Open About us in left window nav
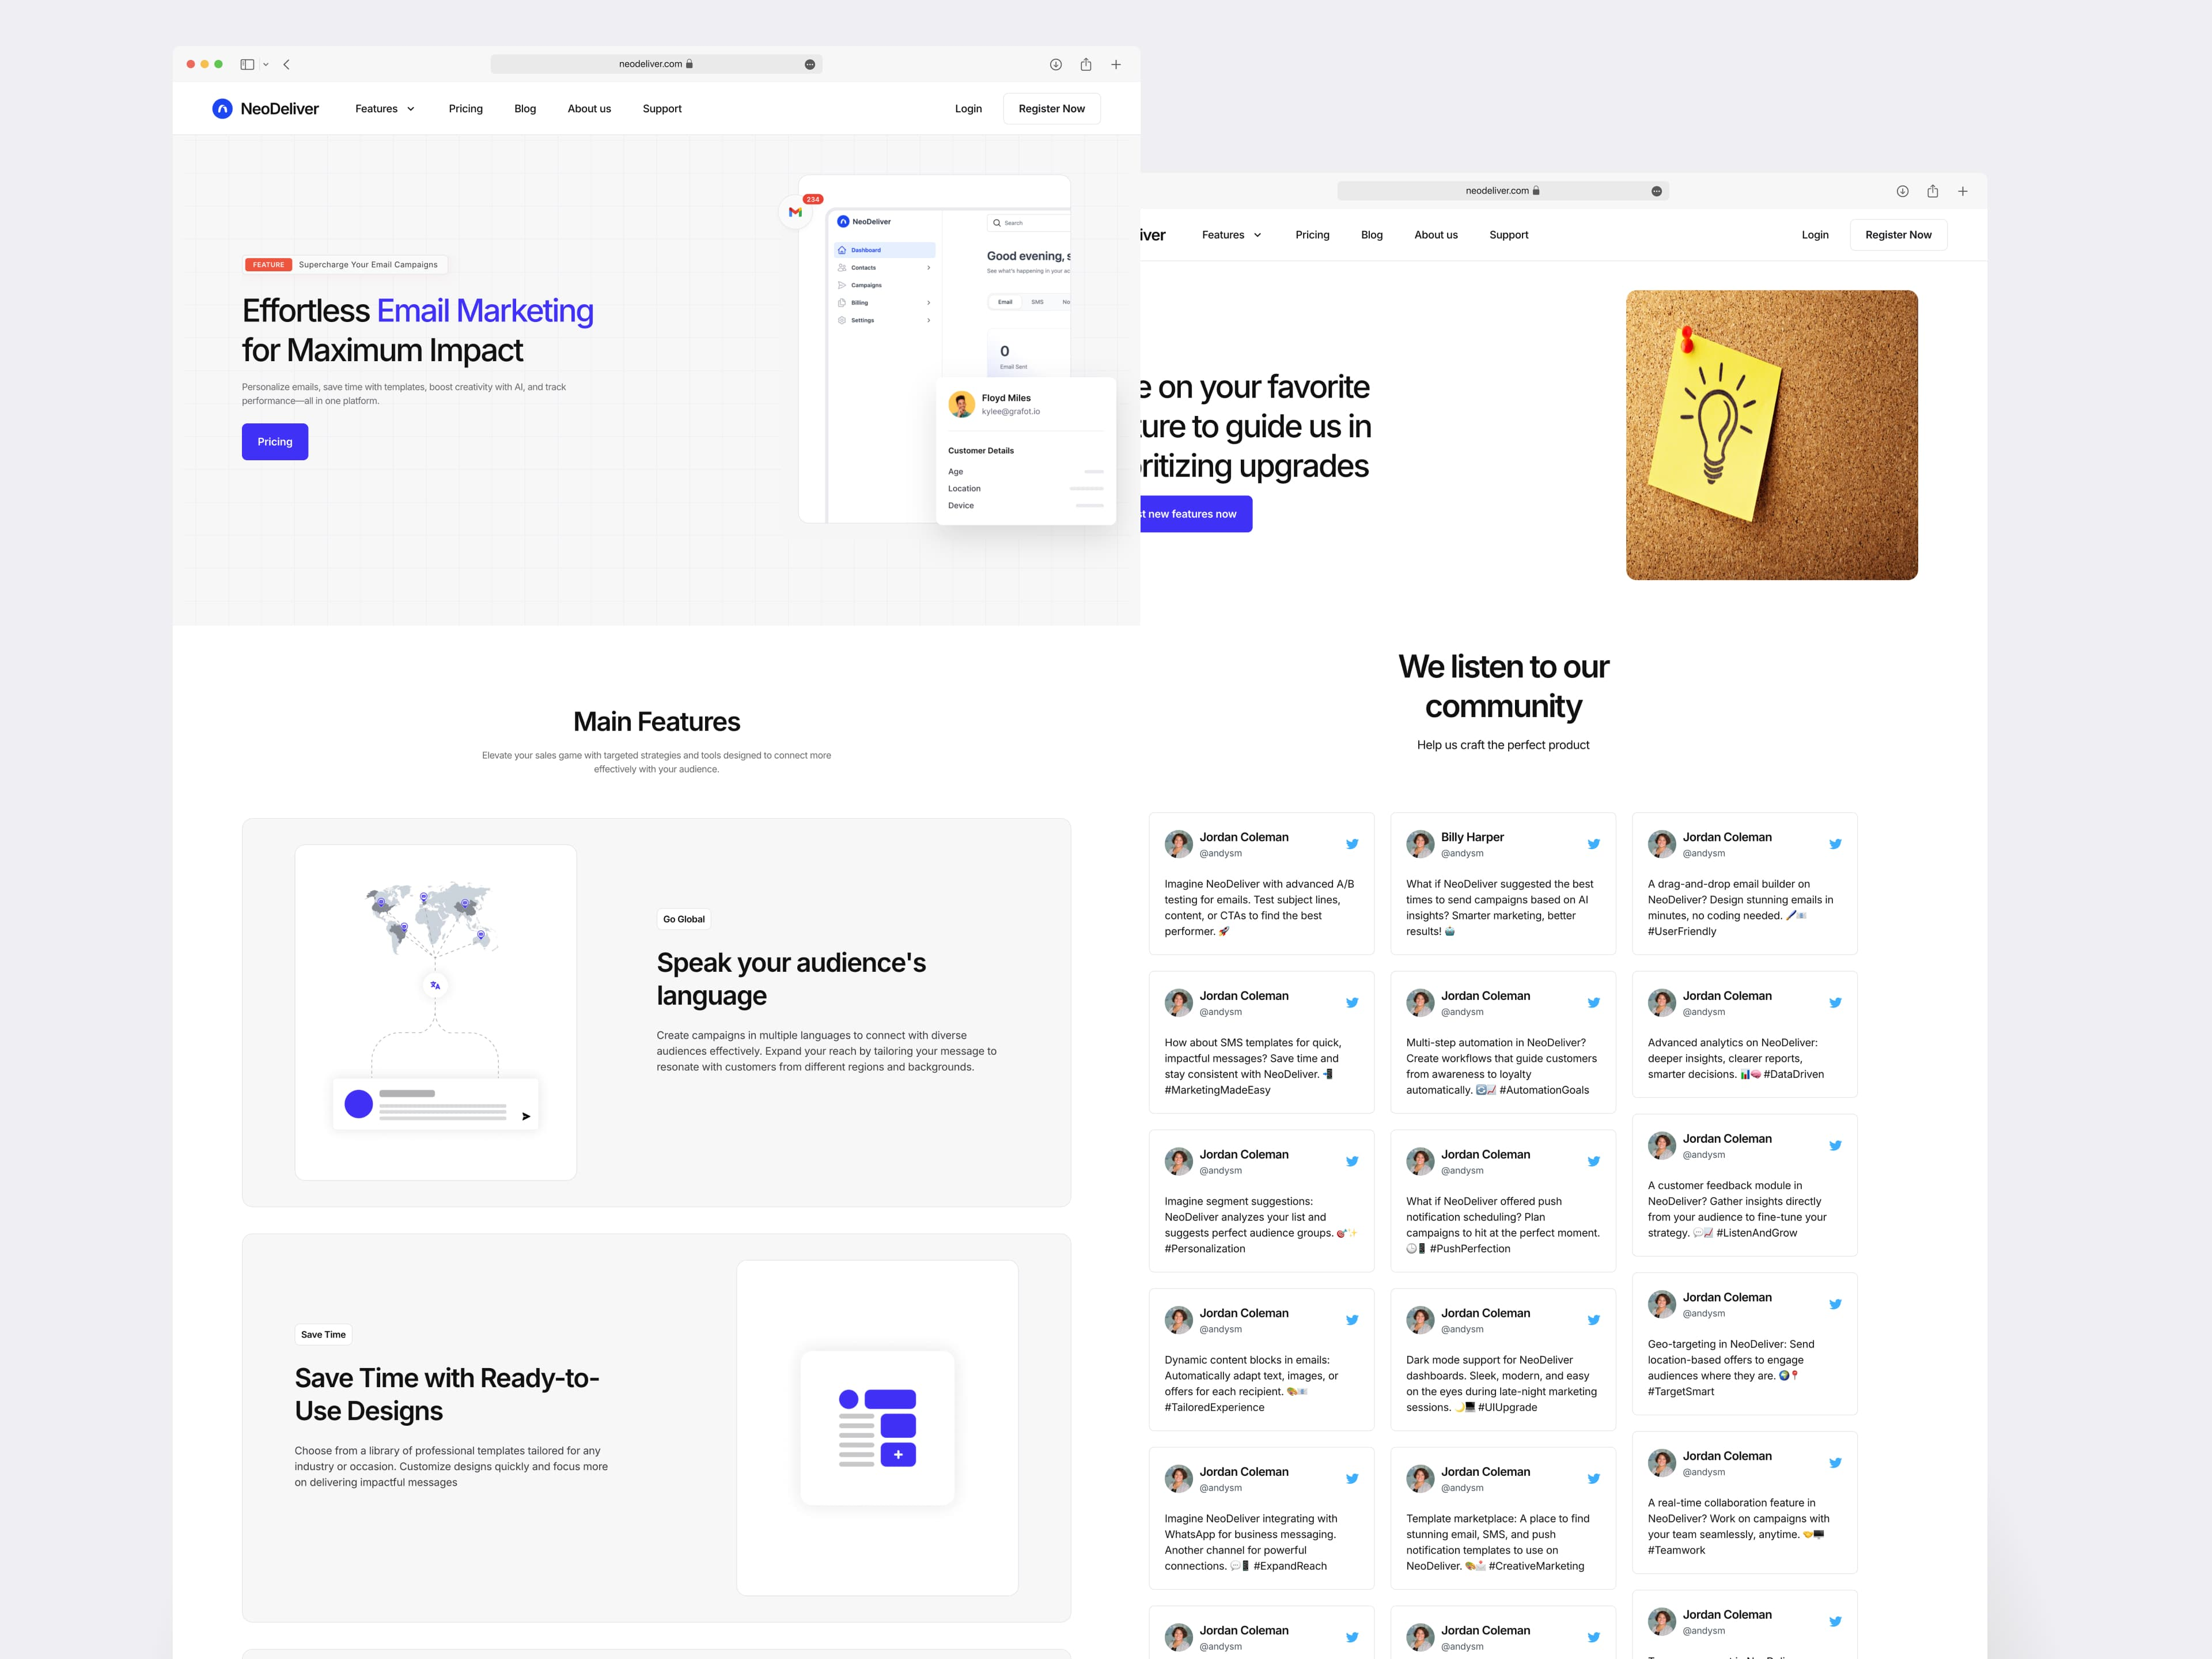Image resolution: width=2212 pixels, height=1659 pixels. click(x=589, y=109)
